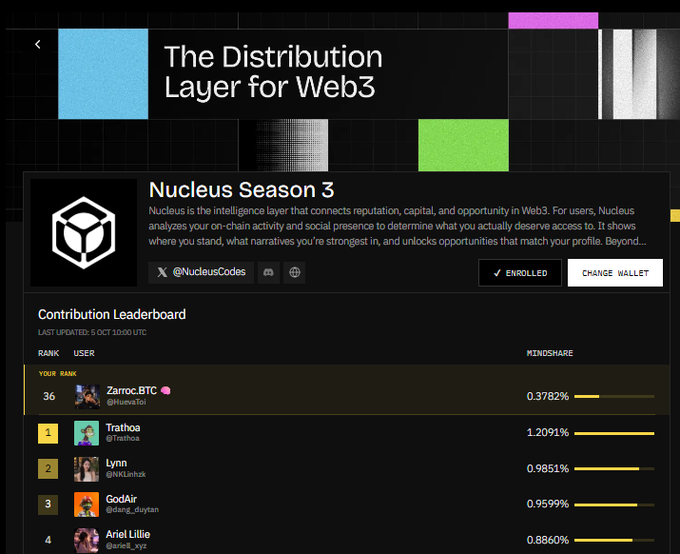Select the Rank column header
The width and height of the screenshot is (680, 554).
pos(49,353)
